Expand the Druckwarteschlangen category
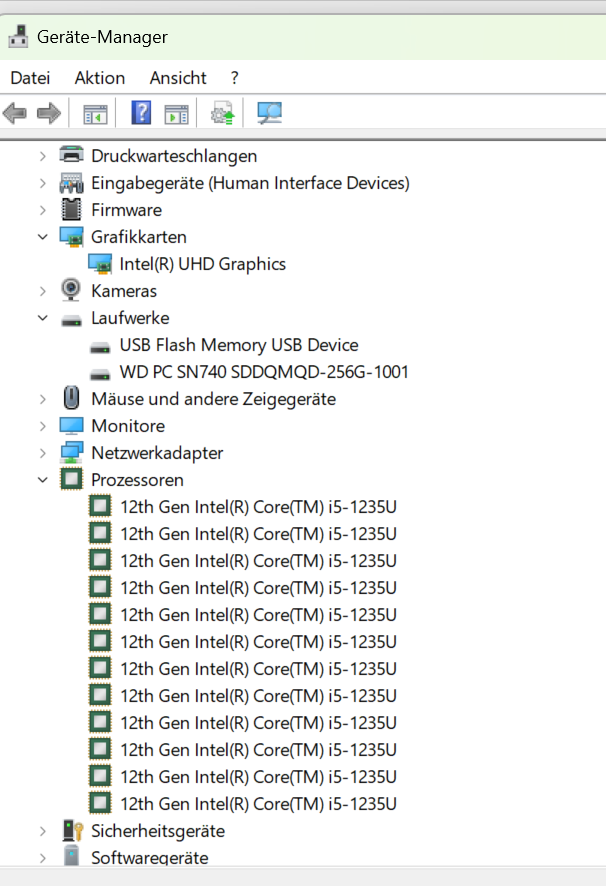Image resolution: width=606 pixels, height=886 pixels. pos(43,156)
